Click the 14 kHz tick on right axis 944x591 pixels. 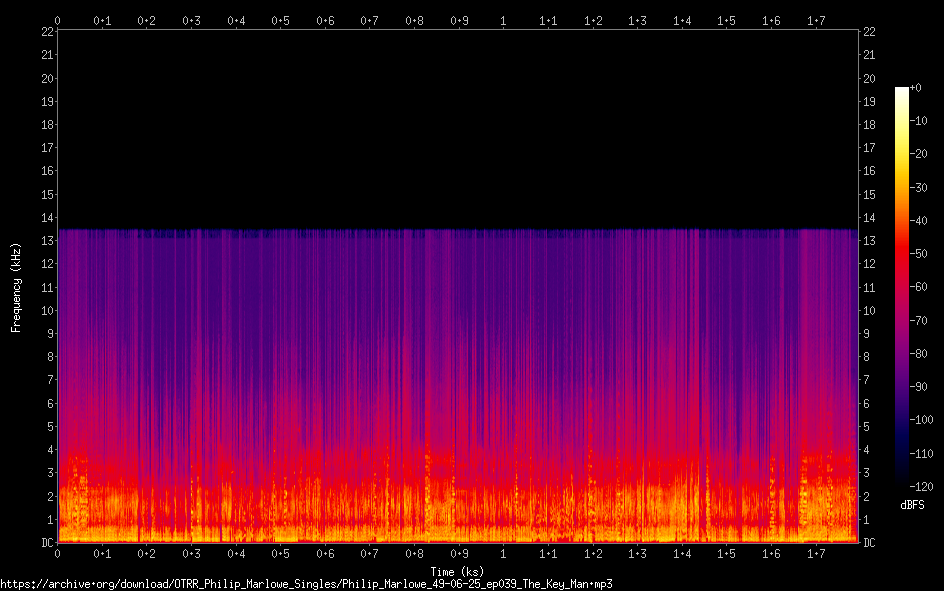pos(869,218)
